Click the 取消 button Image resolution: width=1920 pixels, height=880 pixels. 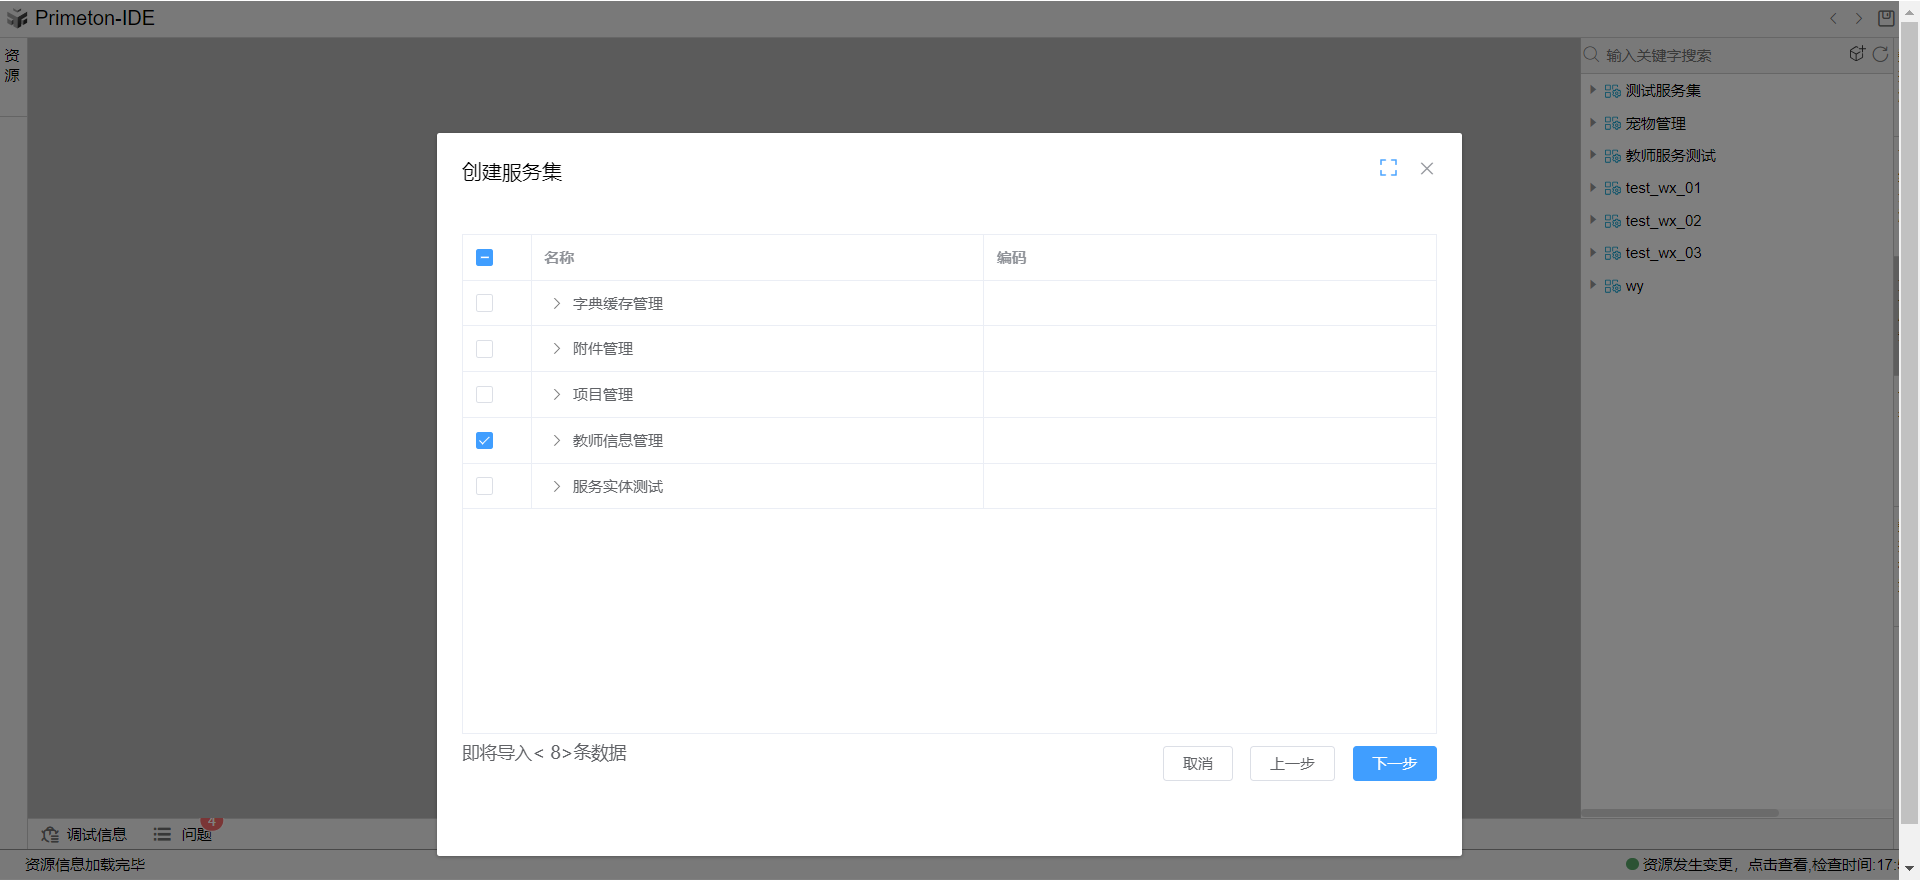pyautogui.click(x=1197, y=763)
